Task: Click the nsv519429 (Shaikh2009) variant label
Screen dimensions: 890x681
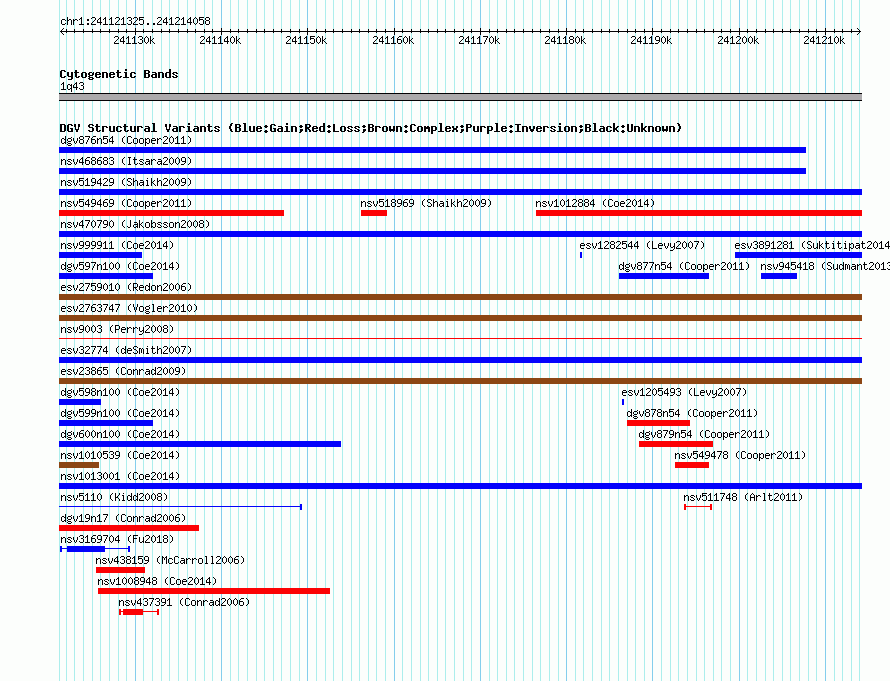Action: point(126,182)
